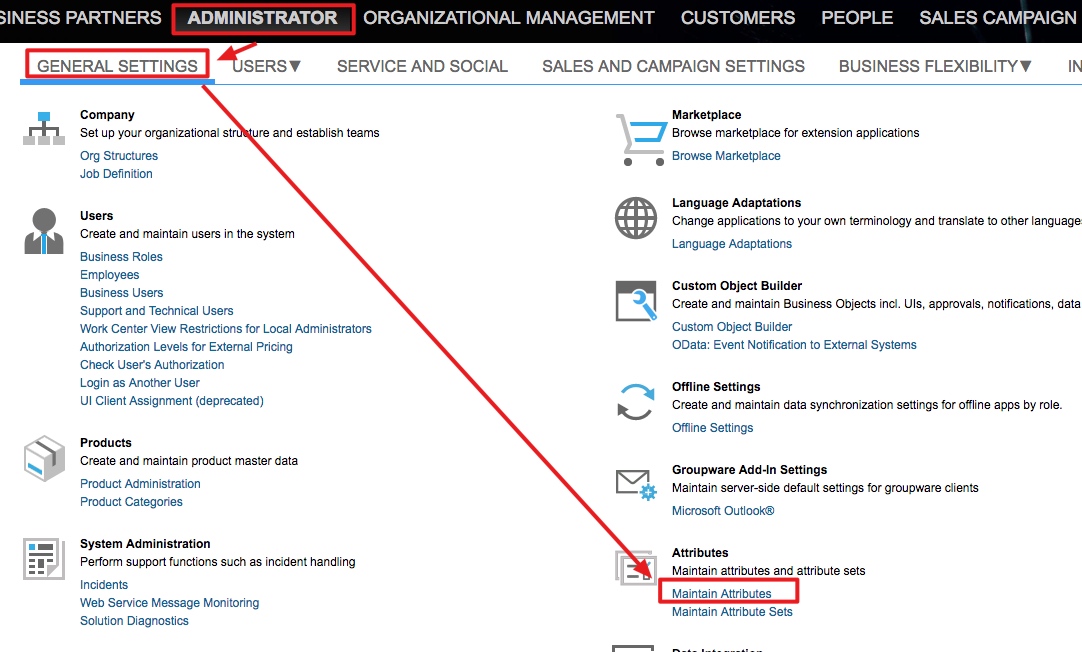Click the Products section heading
The width and height of the screenshot is (1082, 652).
tap(106, 442)
